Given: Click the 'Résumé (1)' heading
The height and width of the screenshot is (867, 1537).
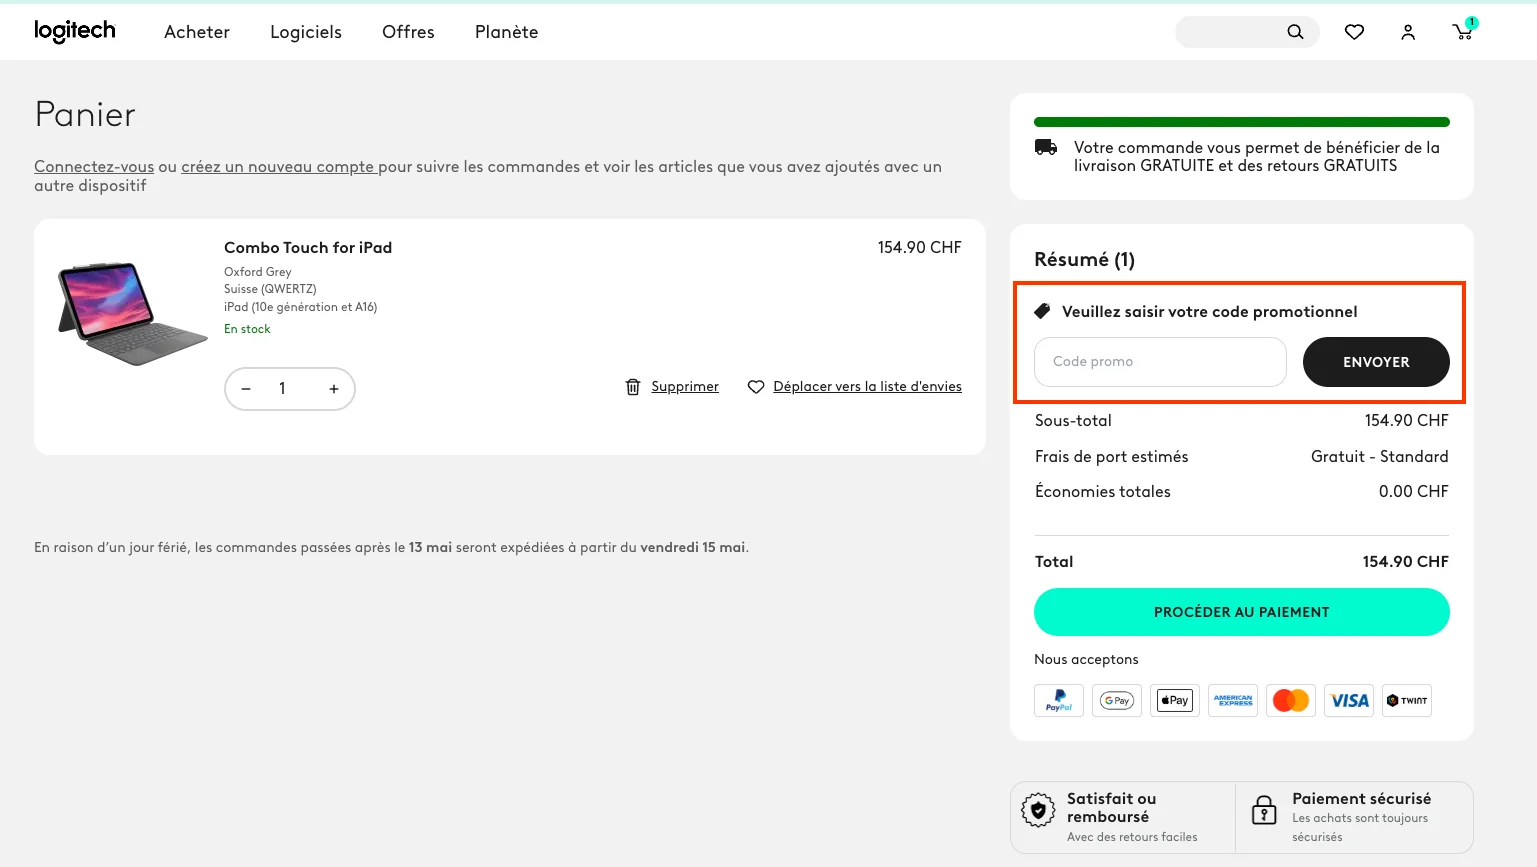Looking at the screenshot, I should [x=1084, y=260].
